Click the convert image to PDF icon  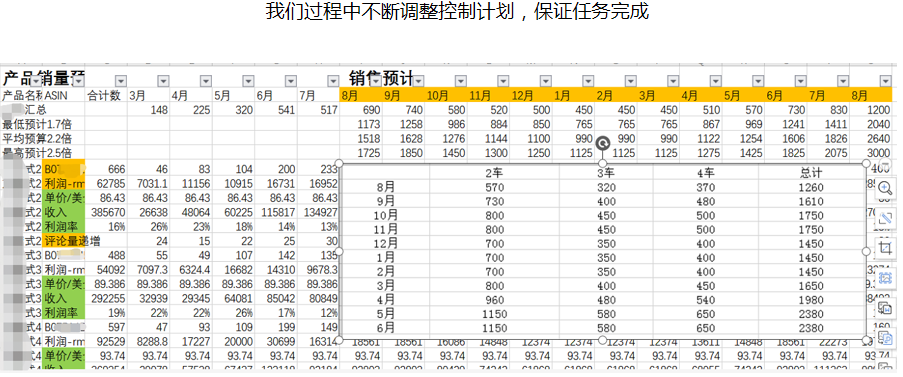tap(886, 338)
